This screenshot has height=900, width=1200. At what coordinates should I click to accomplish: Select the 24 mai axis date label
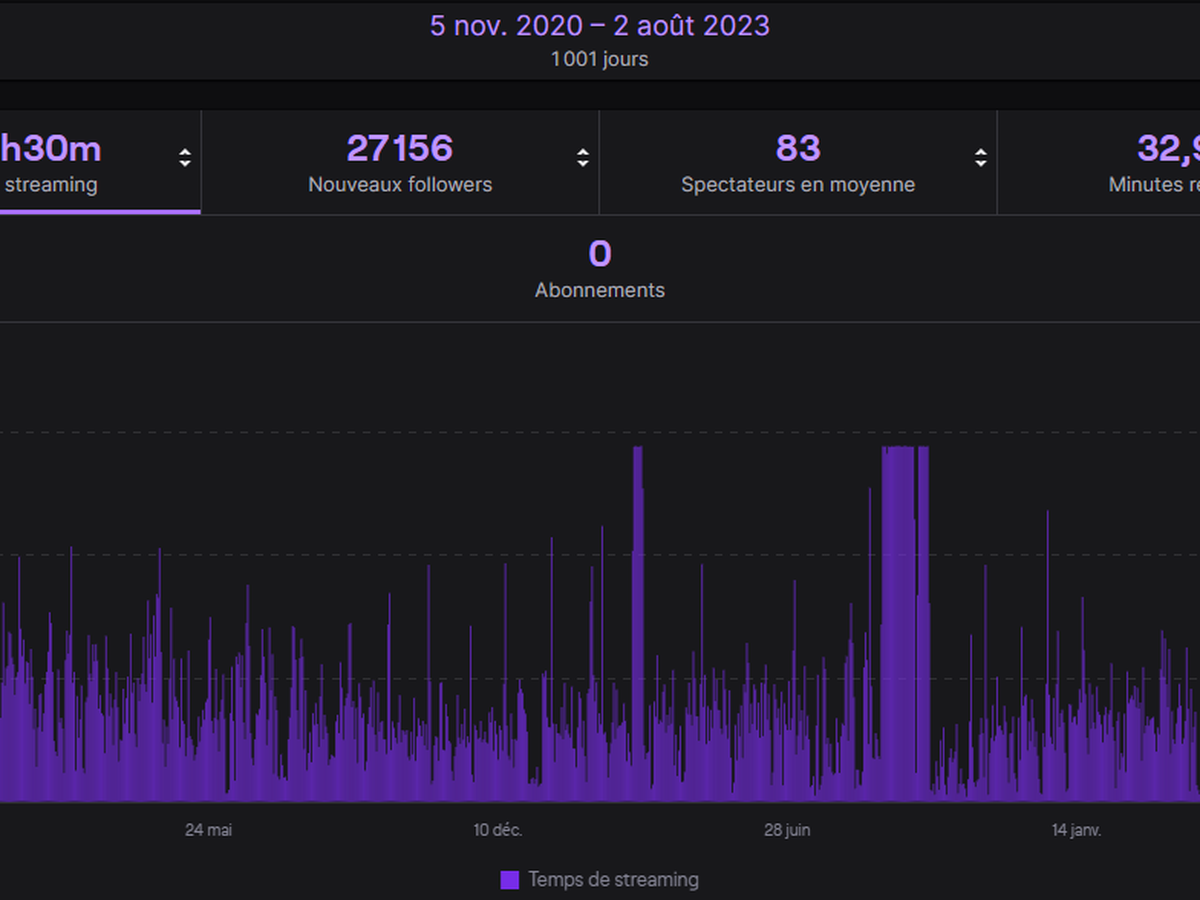pos(209,830)
